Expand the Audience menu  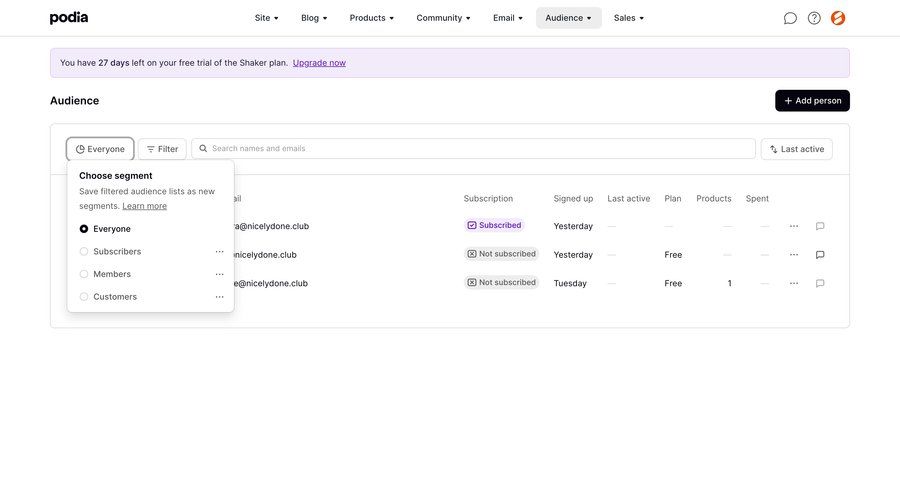(568, 18)
